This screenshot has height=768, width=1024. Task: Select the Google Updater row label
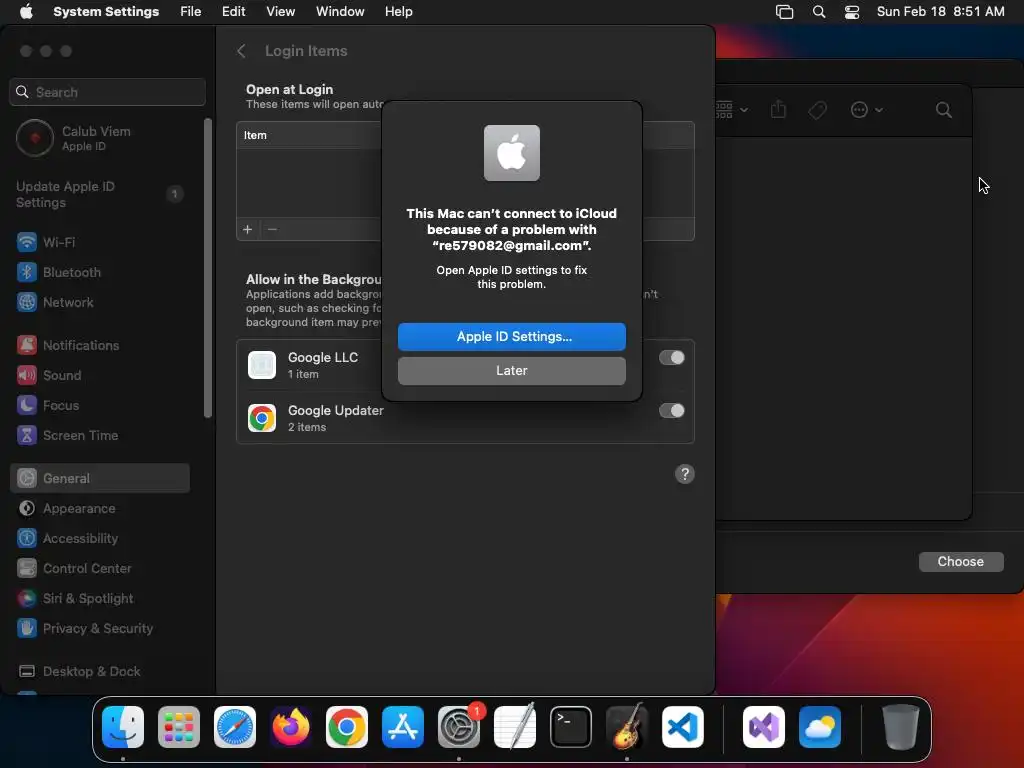pyautogui.click(x=336, y=410)
